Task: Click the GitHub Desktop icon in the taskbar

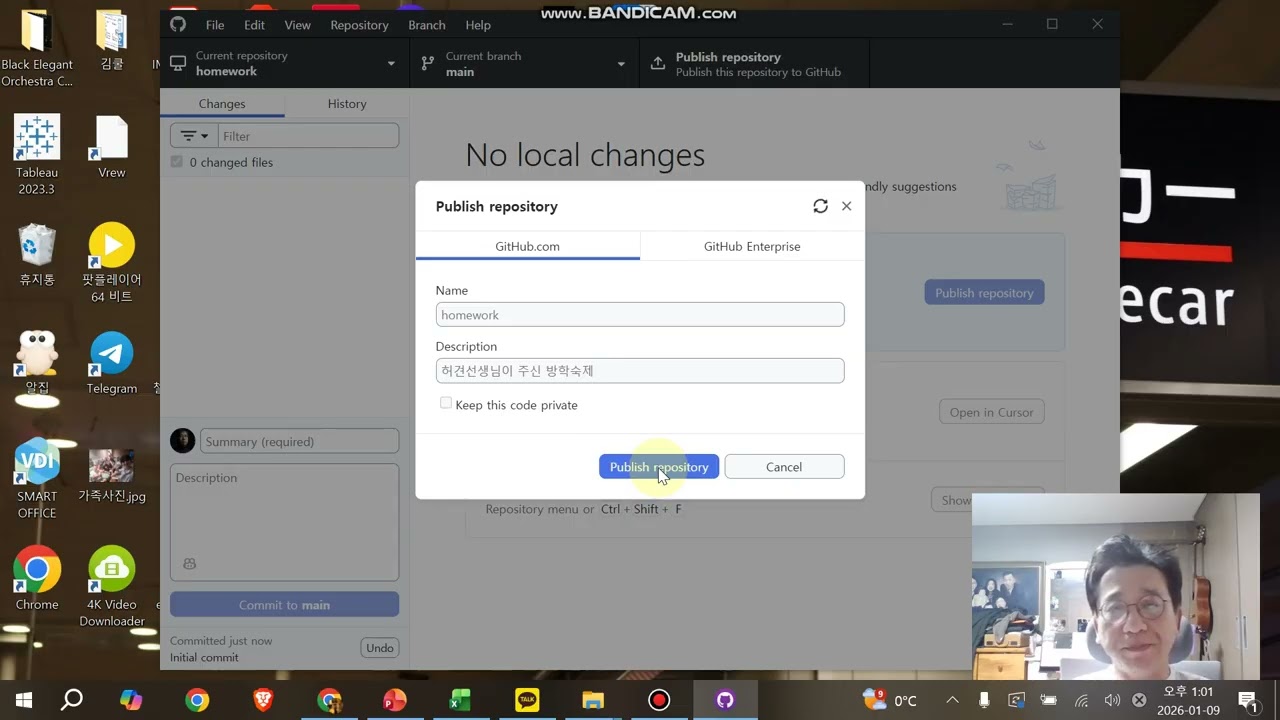Action: [725, 700]
